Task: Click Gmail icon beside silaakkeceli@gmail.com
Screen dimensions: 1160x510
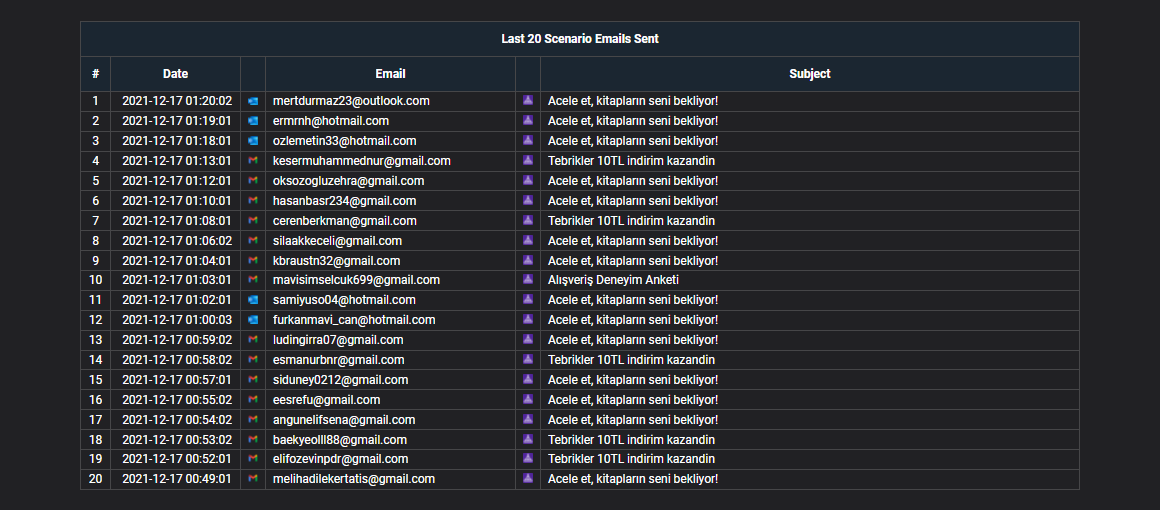Action: pos(253,241)
